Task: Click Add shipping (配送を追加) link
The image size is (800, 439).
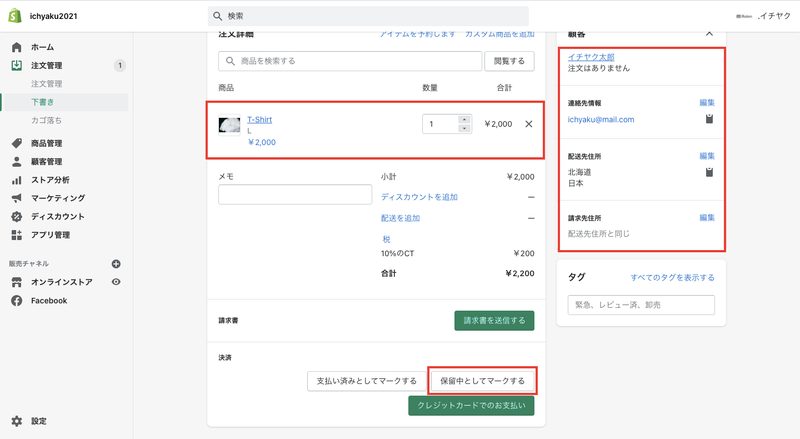Action: 400,218
